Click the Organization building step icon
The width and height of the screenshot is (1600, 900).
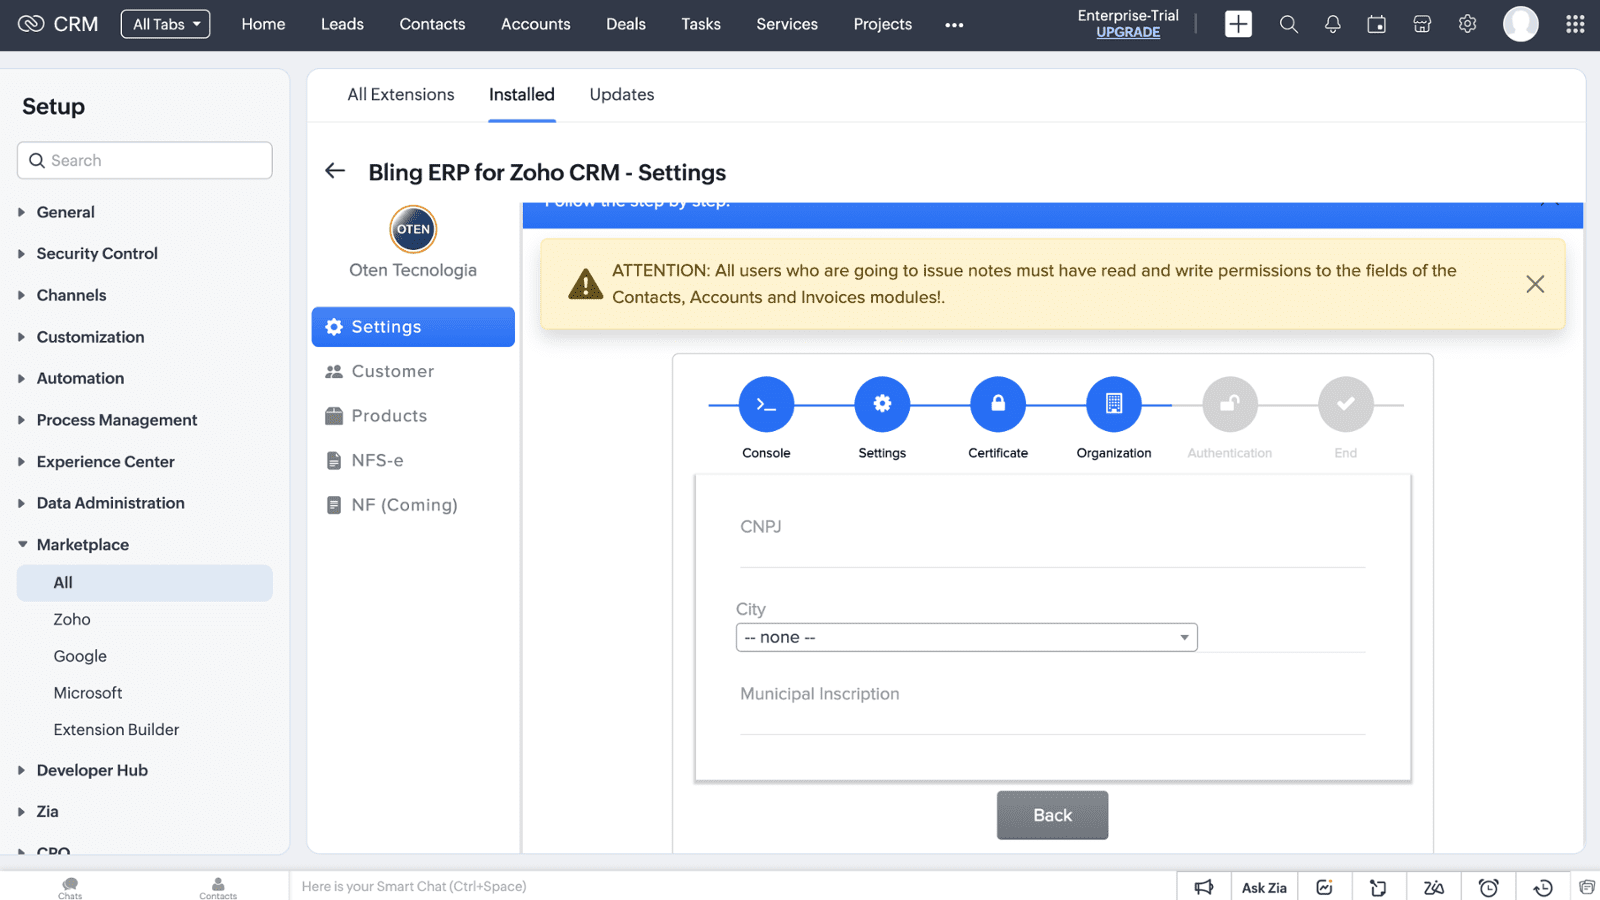click(1113, 404)
